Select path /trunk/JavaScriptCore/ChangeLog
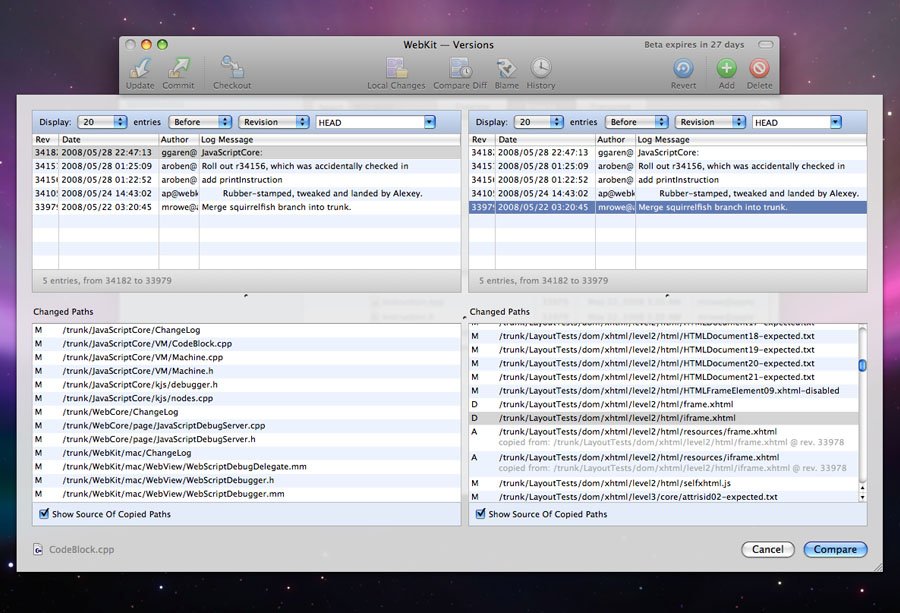 tap(246, 330)
